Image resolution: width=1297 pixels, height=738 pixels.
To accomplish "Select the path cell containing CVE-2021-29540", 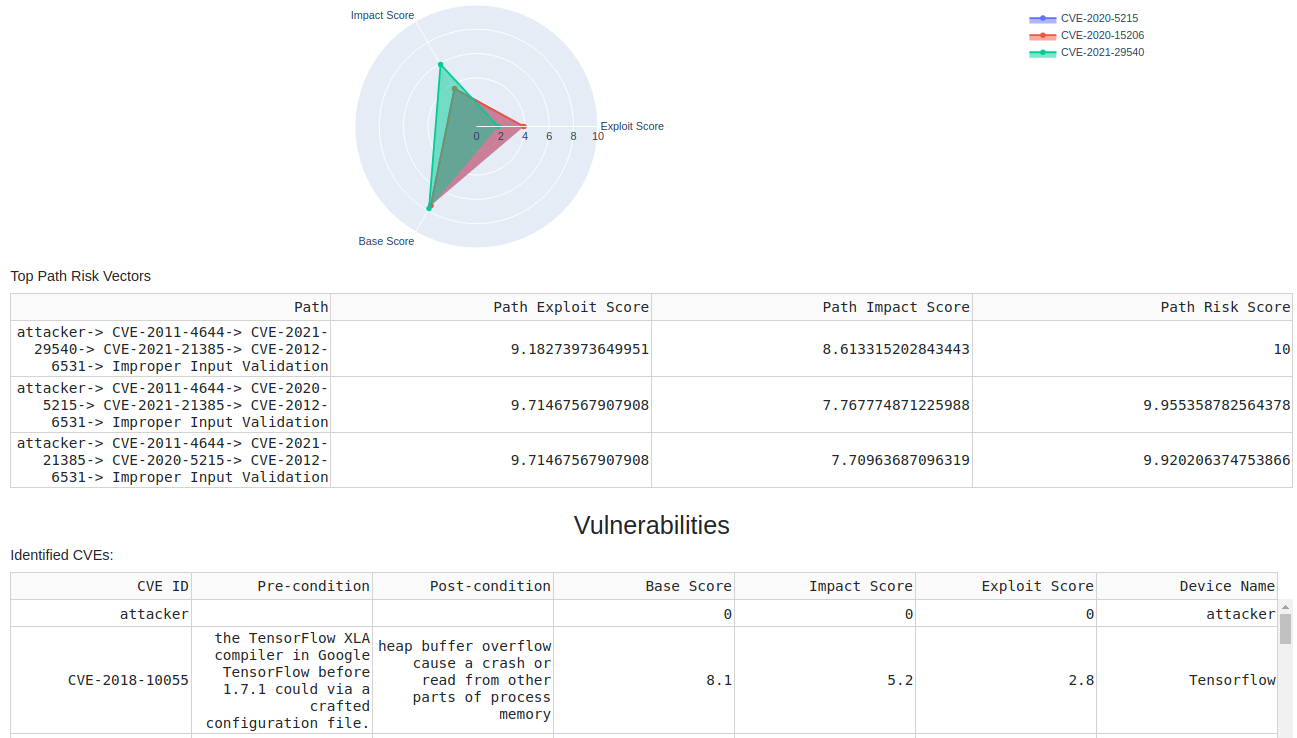I will 170,349.
